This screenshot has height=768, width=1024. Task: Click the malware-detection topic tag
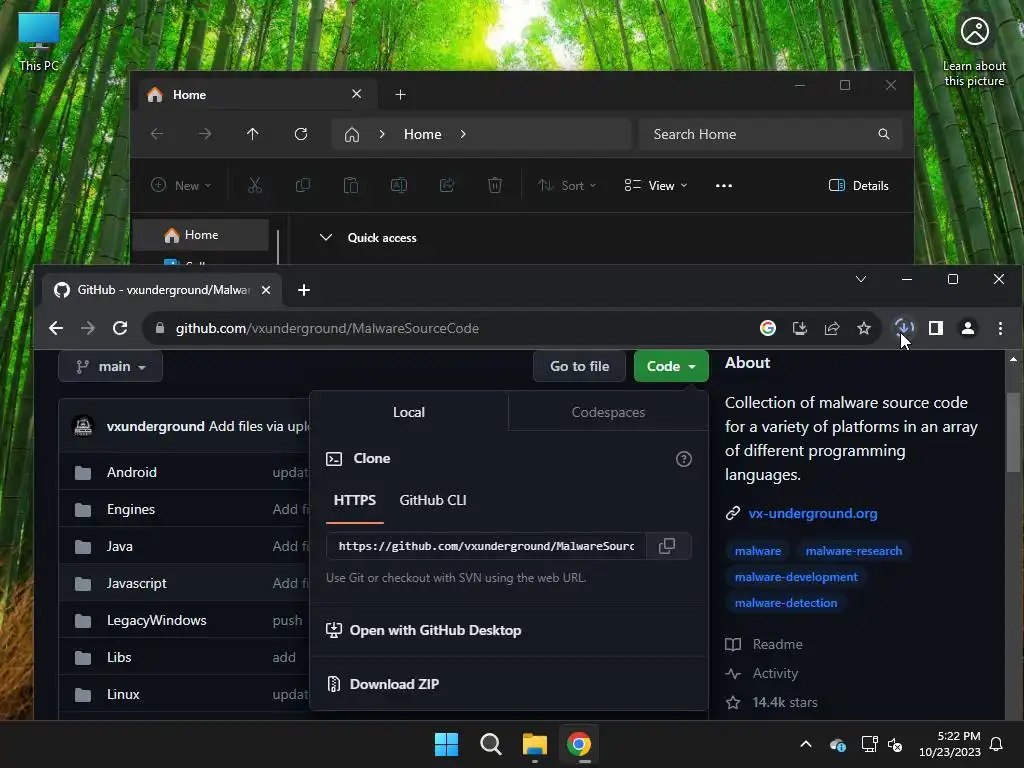coord(786,603)
